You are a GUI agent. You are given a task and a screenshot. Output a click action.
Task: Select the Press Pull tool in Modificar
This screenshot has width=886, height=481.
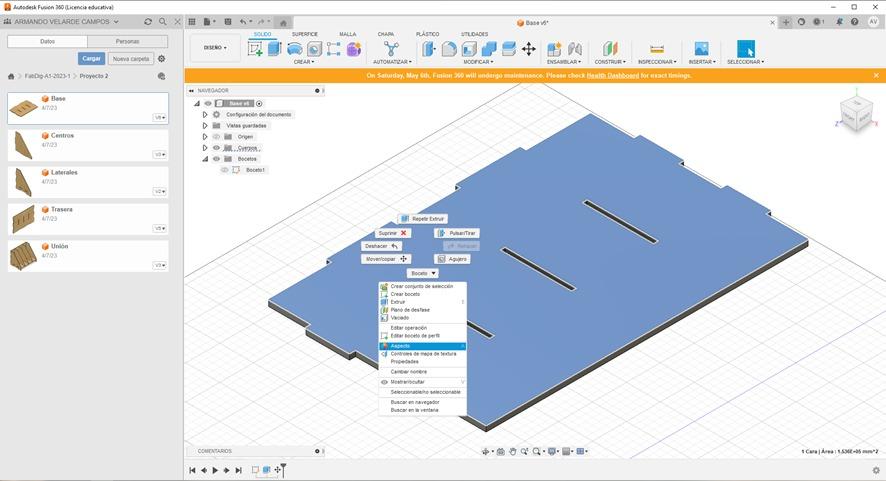(429, 49)
